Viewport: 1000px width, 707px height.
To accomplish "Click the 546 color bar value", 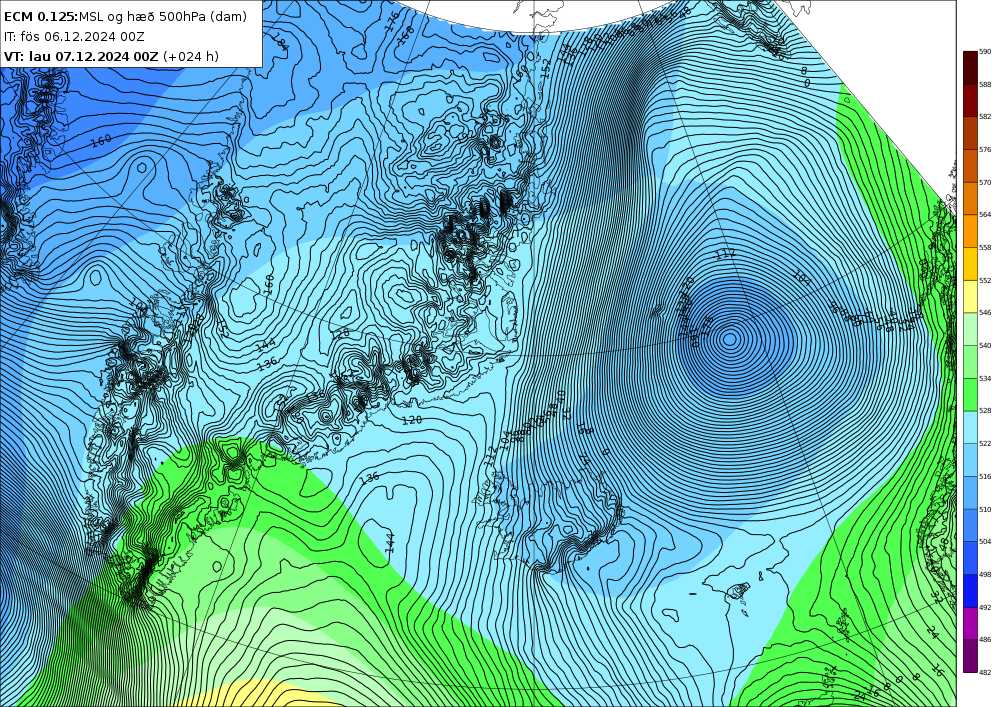I will (985, 313).
